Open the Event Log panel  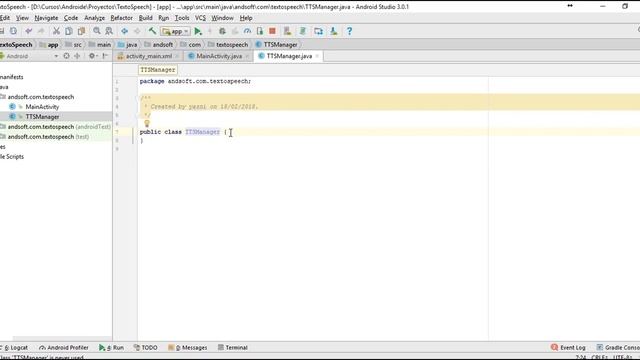[568, 348]
